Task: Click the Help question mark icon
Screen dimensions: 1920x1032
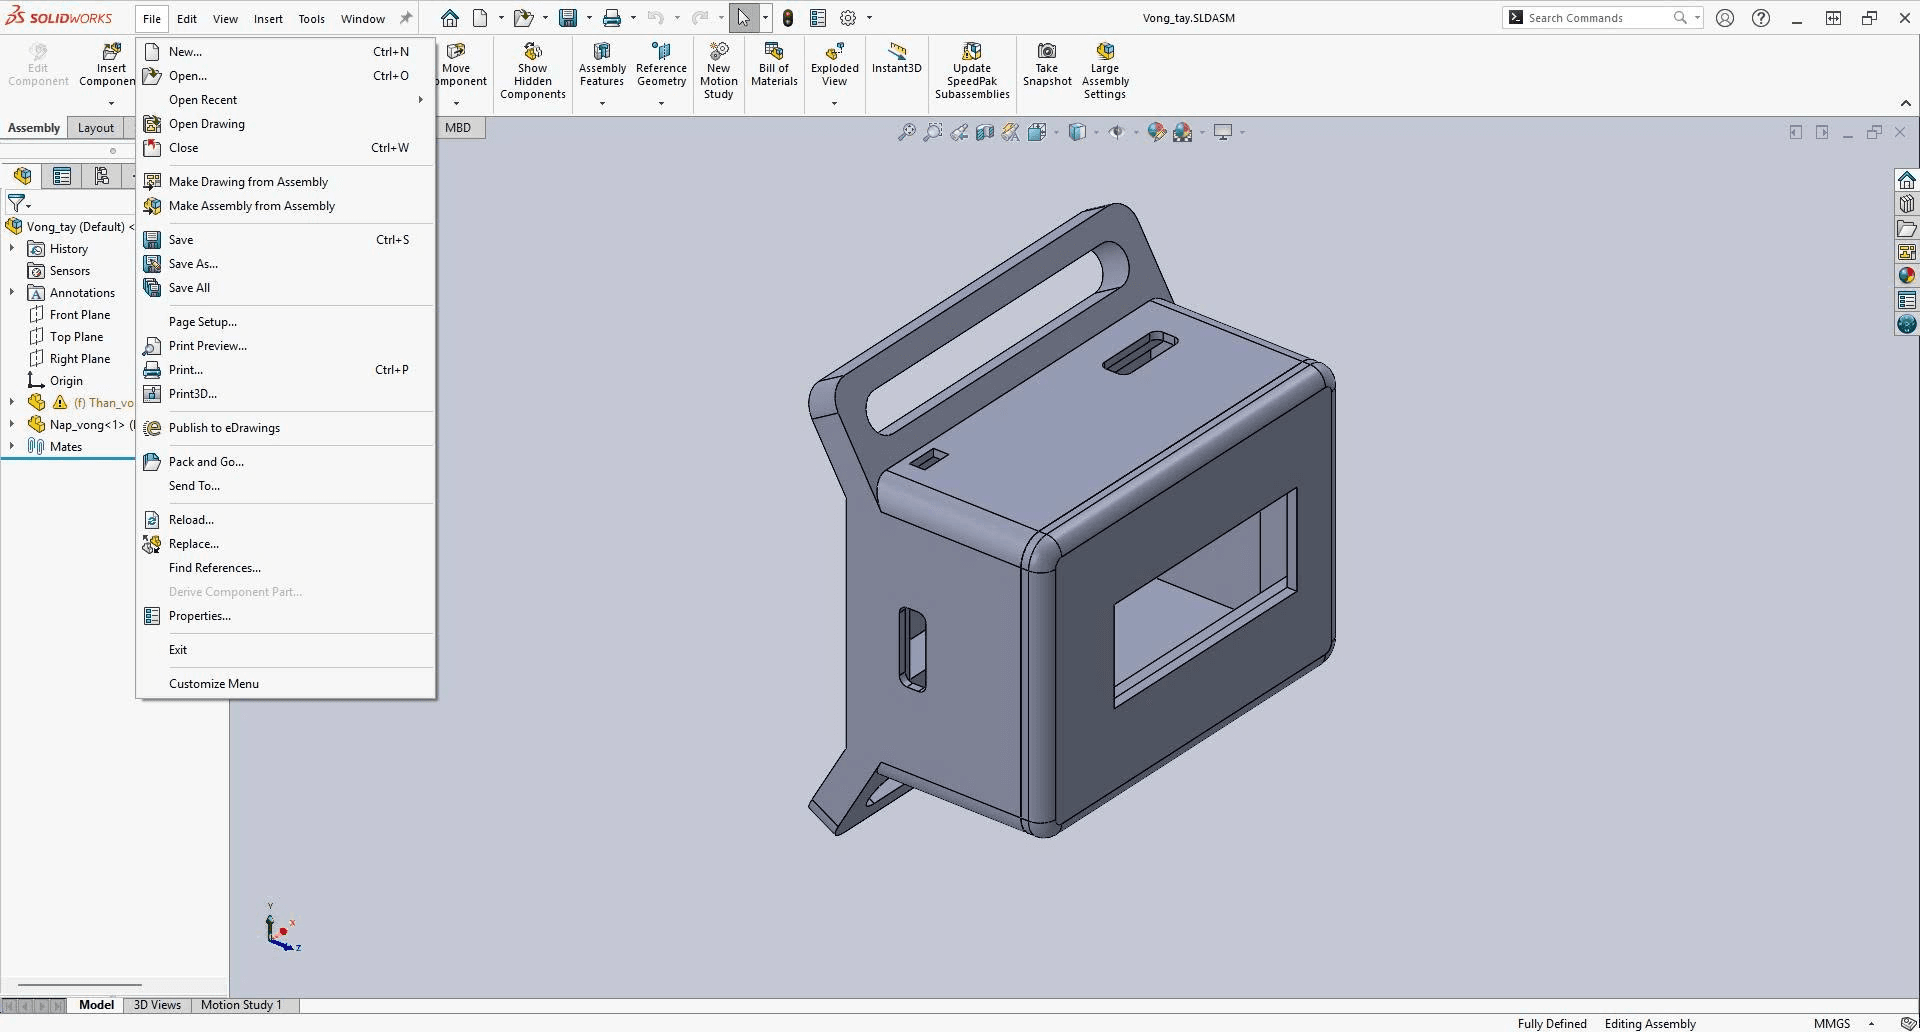Action: (1761, 18)
